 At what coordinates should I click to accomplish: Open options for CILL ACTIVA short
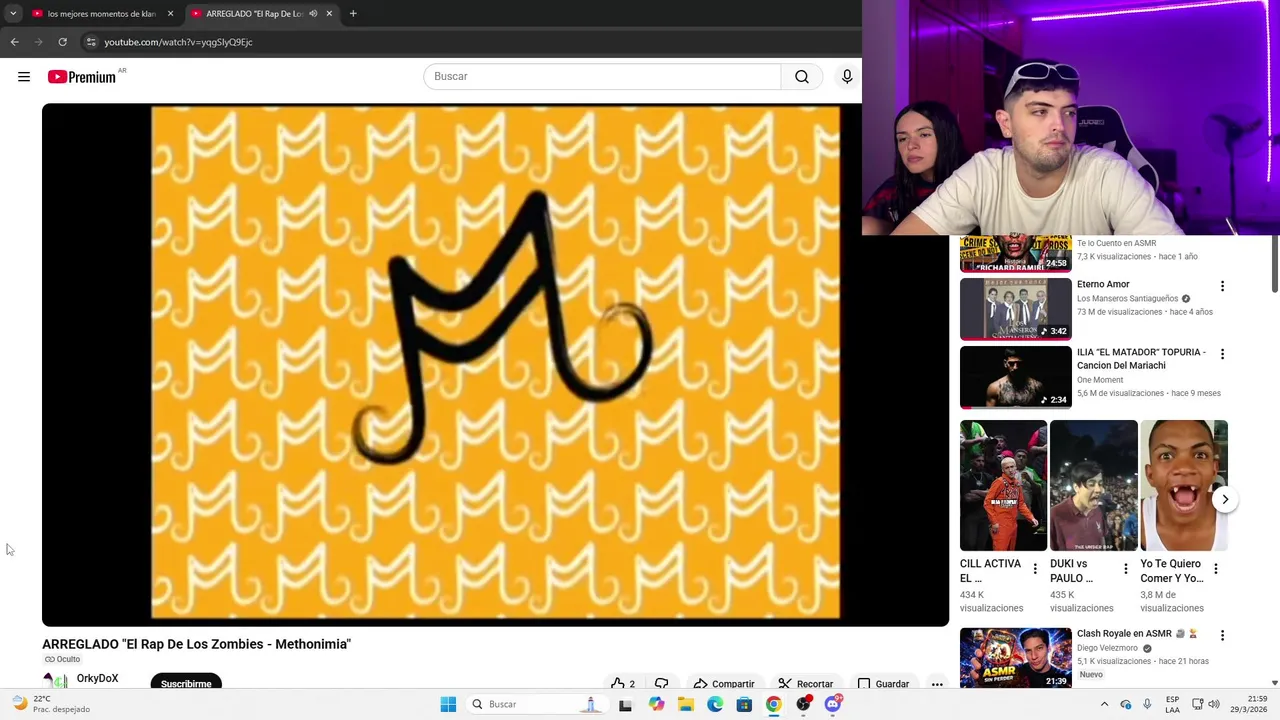[1035, 569]
